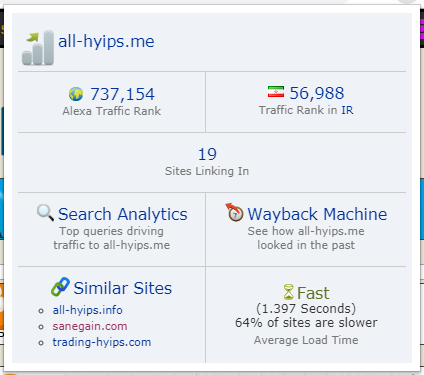Open the 19 Sites Linking In link
Viewport: 424px width, 375px height.
pos(207,154)
